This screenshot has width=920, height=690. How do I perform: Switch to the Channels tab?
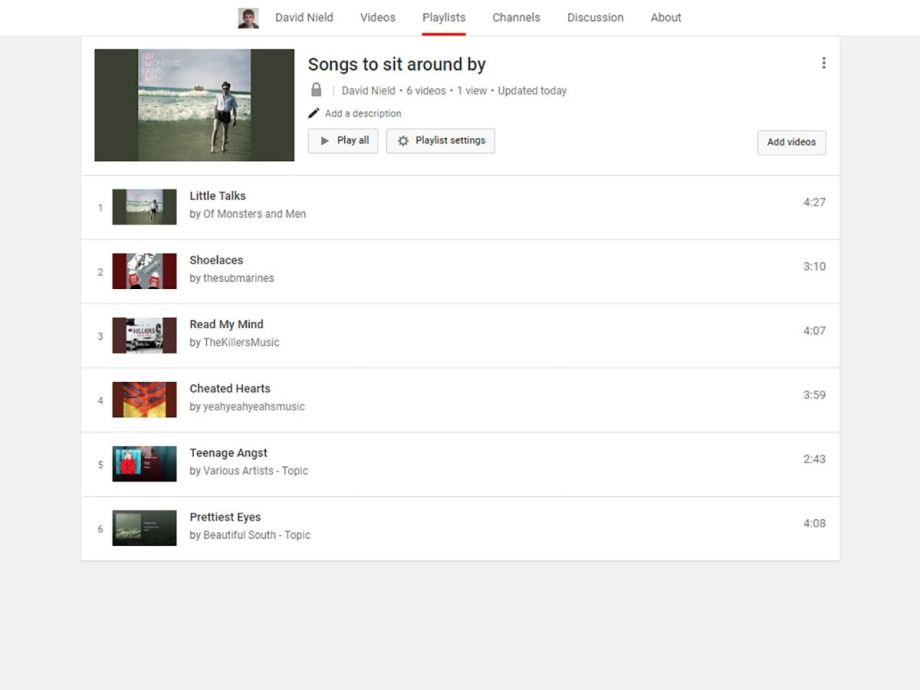516,17
